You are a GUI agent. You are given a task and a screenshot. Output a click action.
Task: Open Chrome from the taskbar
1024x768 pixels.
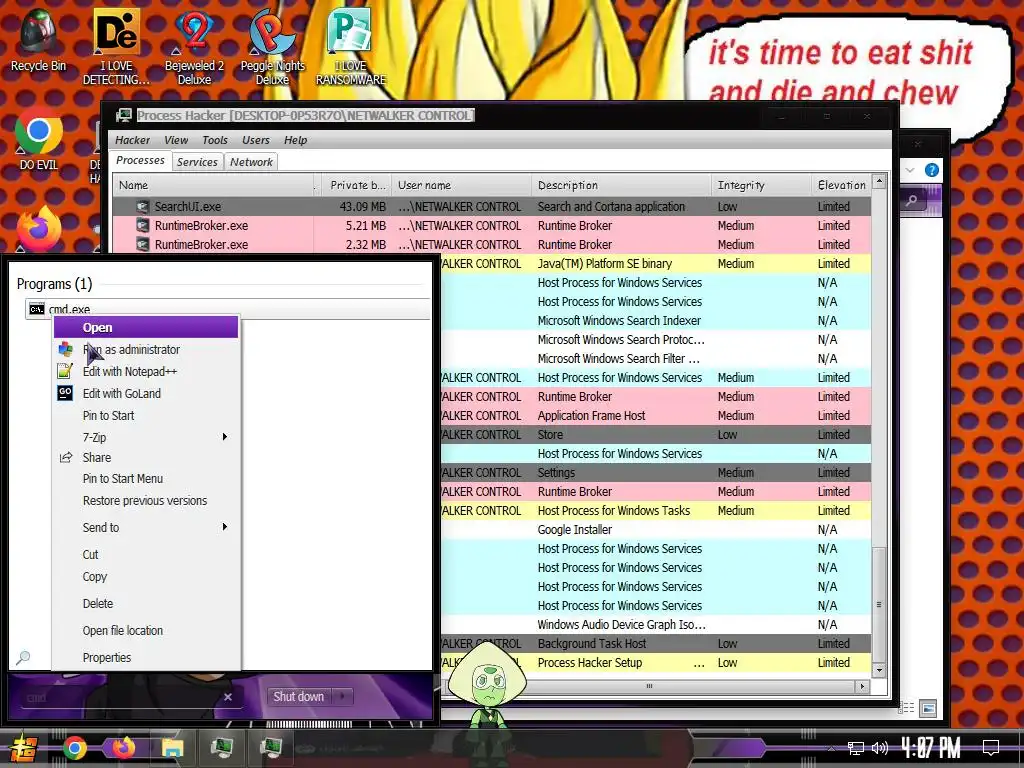pos(74,748)
